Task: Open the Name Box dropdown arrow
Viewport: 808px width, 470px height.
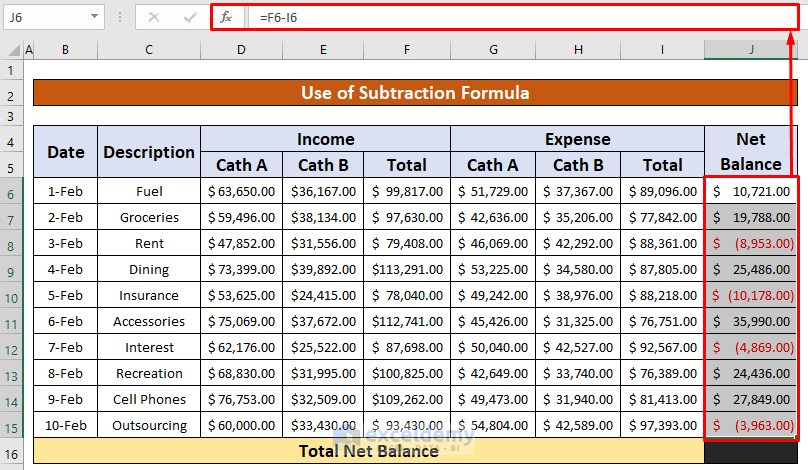Action: point(94,17)
